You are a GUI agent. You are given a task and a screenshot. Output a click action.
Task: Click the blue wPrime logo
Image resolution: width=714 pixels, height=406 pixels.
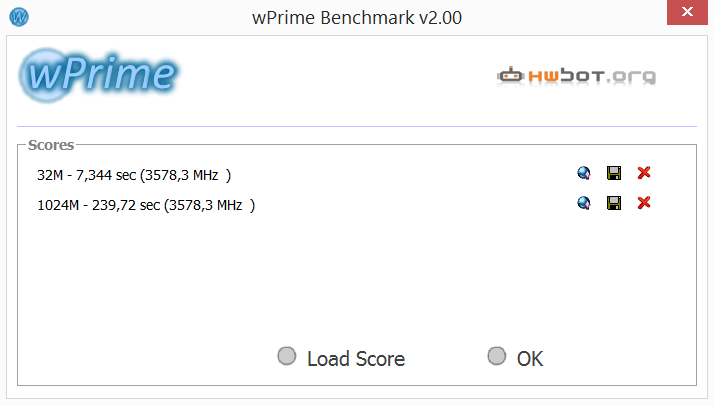(x=98, y=75)
